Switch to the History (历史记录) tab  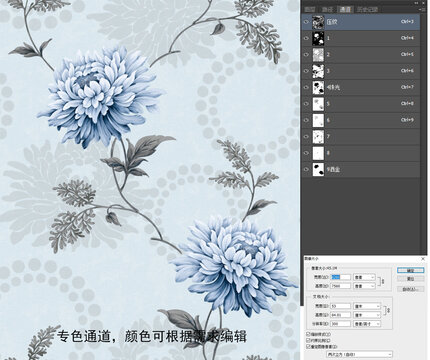click(x=367, y=9)
